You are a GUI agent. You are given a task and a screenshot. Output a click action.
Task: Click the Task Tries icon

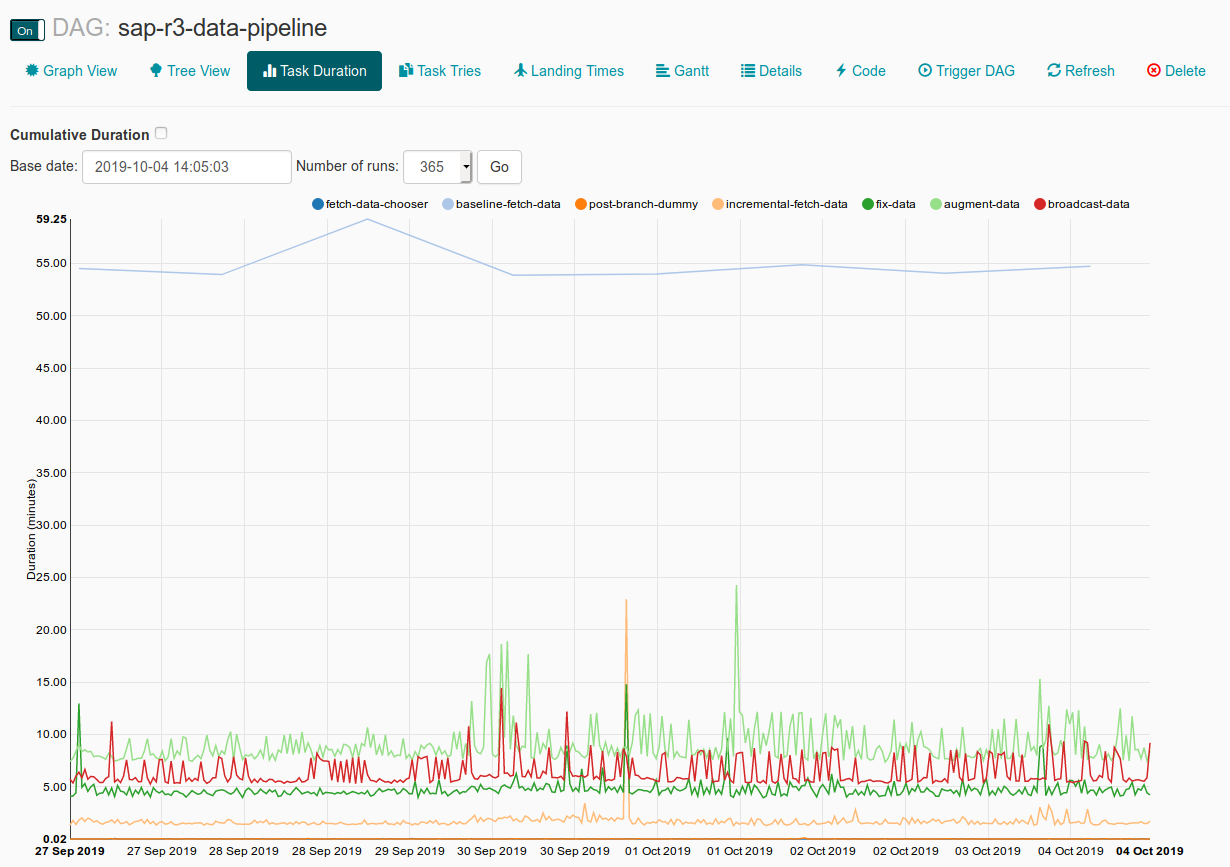pos(406,71)
